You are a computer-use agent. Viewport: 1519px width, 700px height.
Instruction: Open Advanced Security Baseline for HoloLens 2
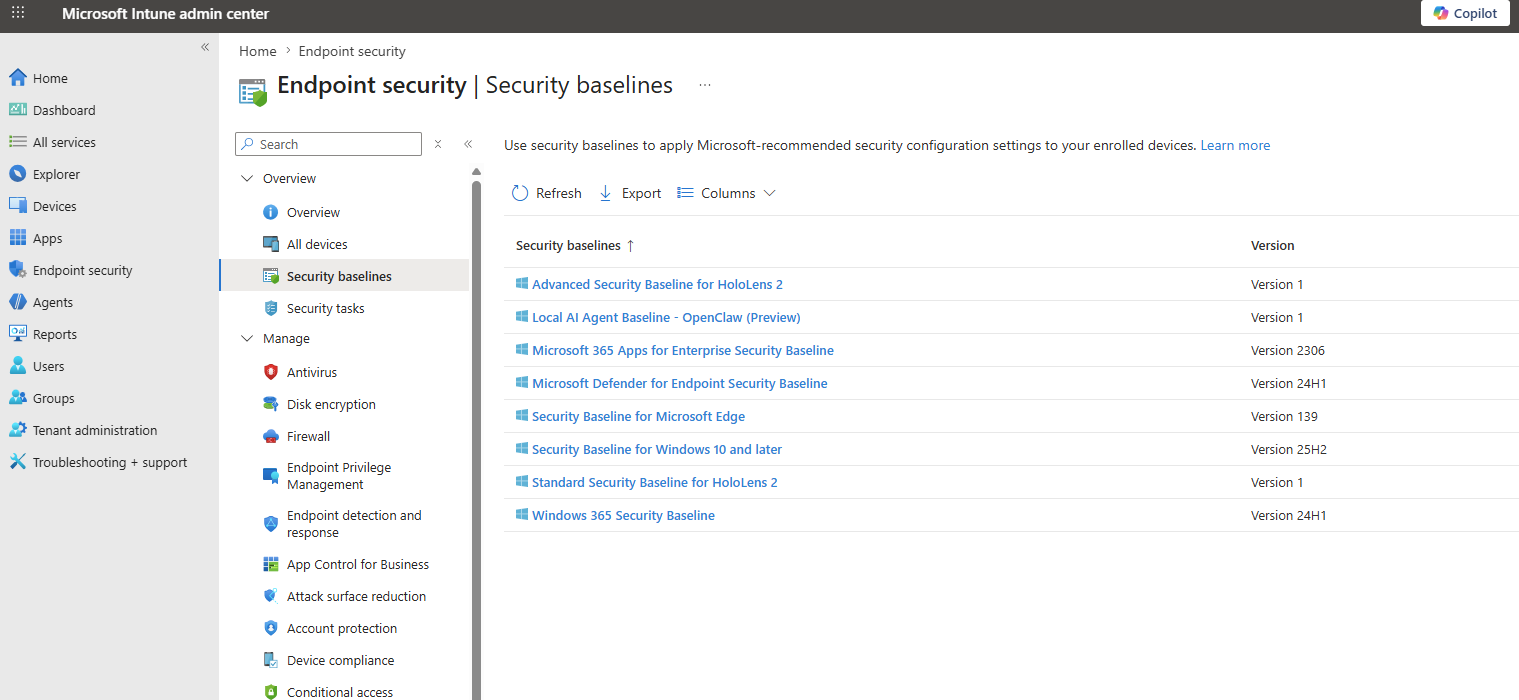[657, 284]
